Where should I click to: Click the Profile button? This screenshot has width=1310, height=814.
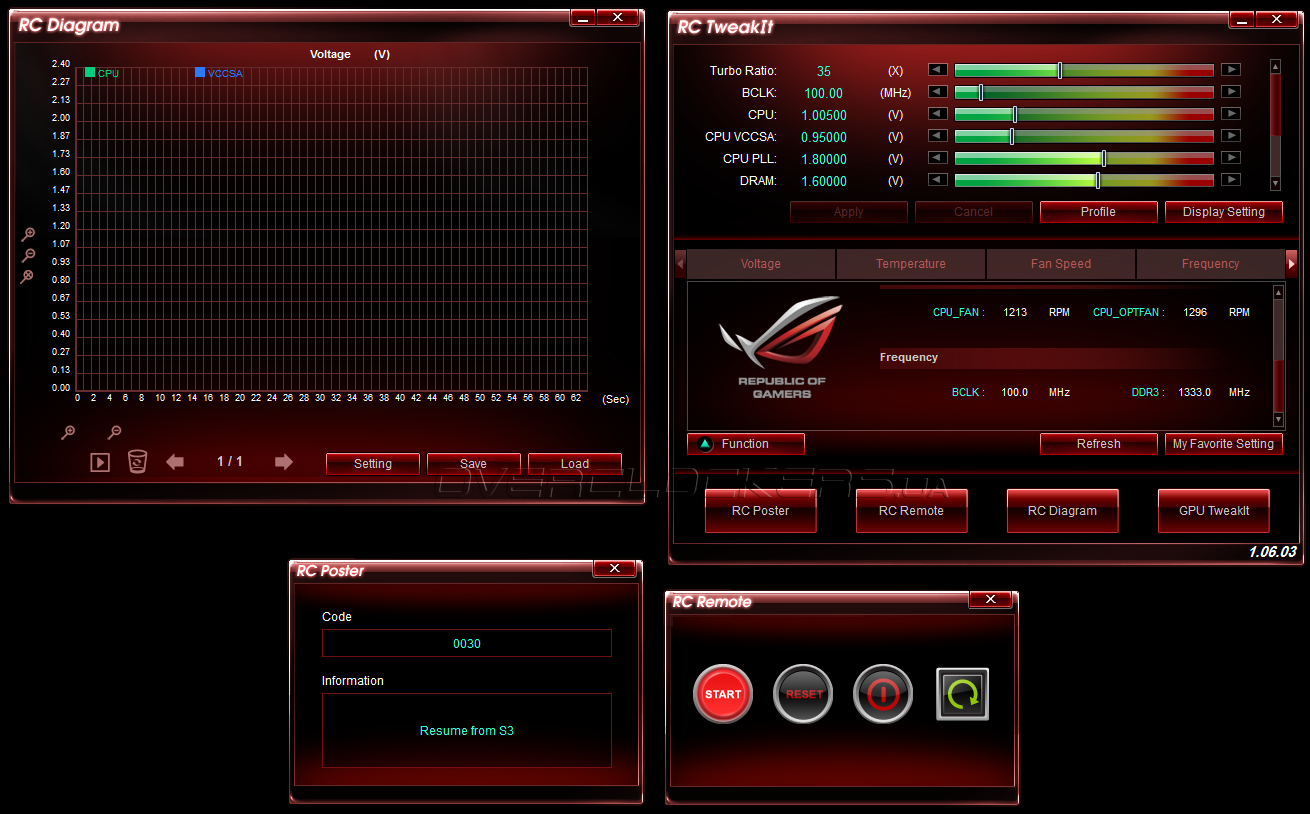coord(1098,212)
